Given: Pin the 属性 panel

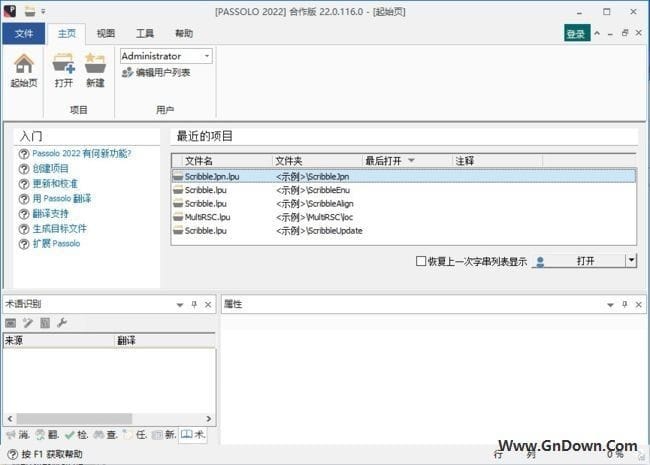Looking at the screenshot, I should 625,305.
